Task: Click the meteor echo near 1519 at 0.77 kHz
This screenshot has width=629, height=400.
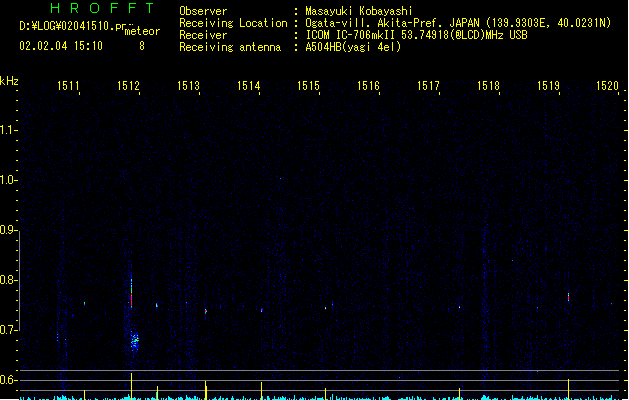Action: pos(568,296)
